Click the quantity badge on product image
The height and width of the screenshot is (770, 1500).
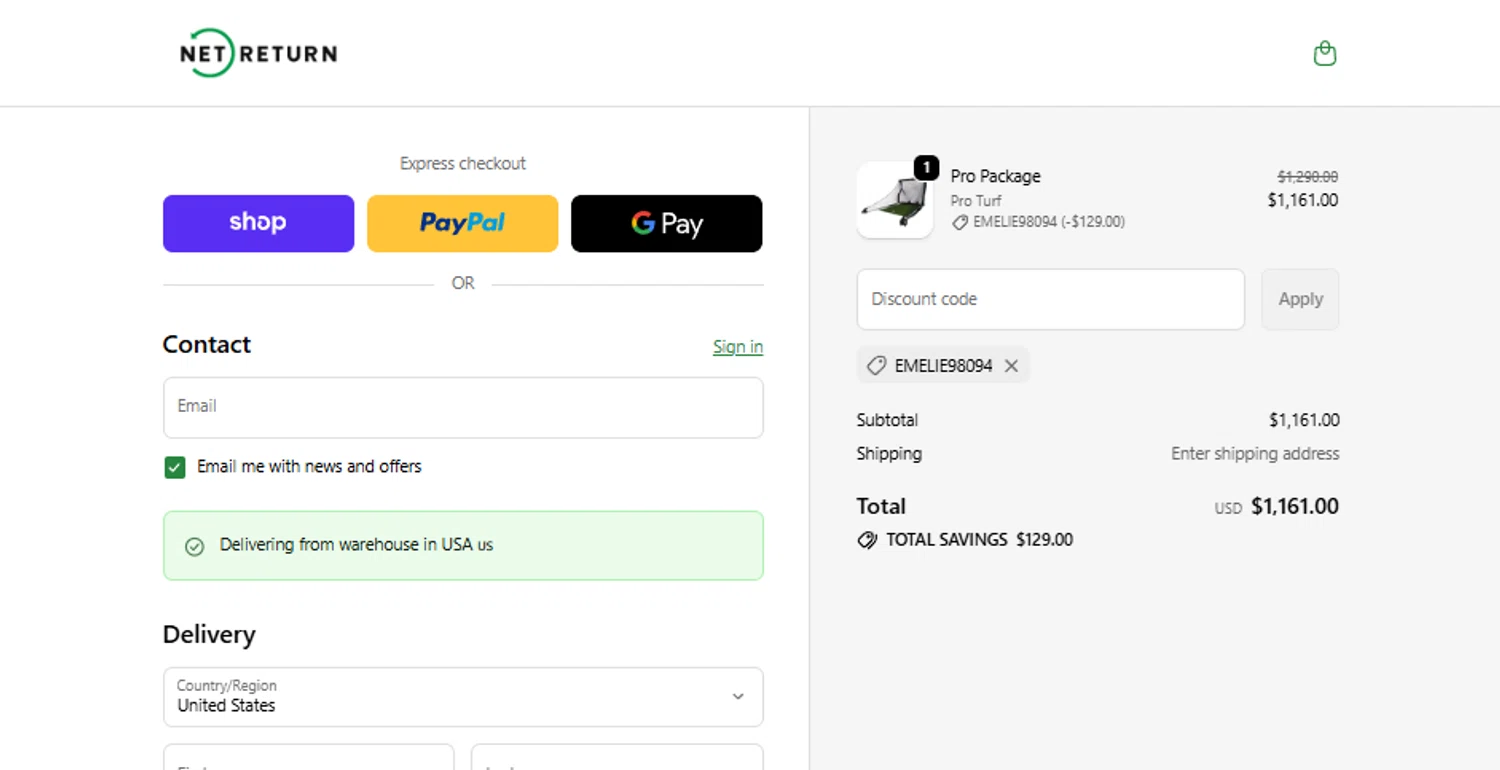[926, 168]
